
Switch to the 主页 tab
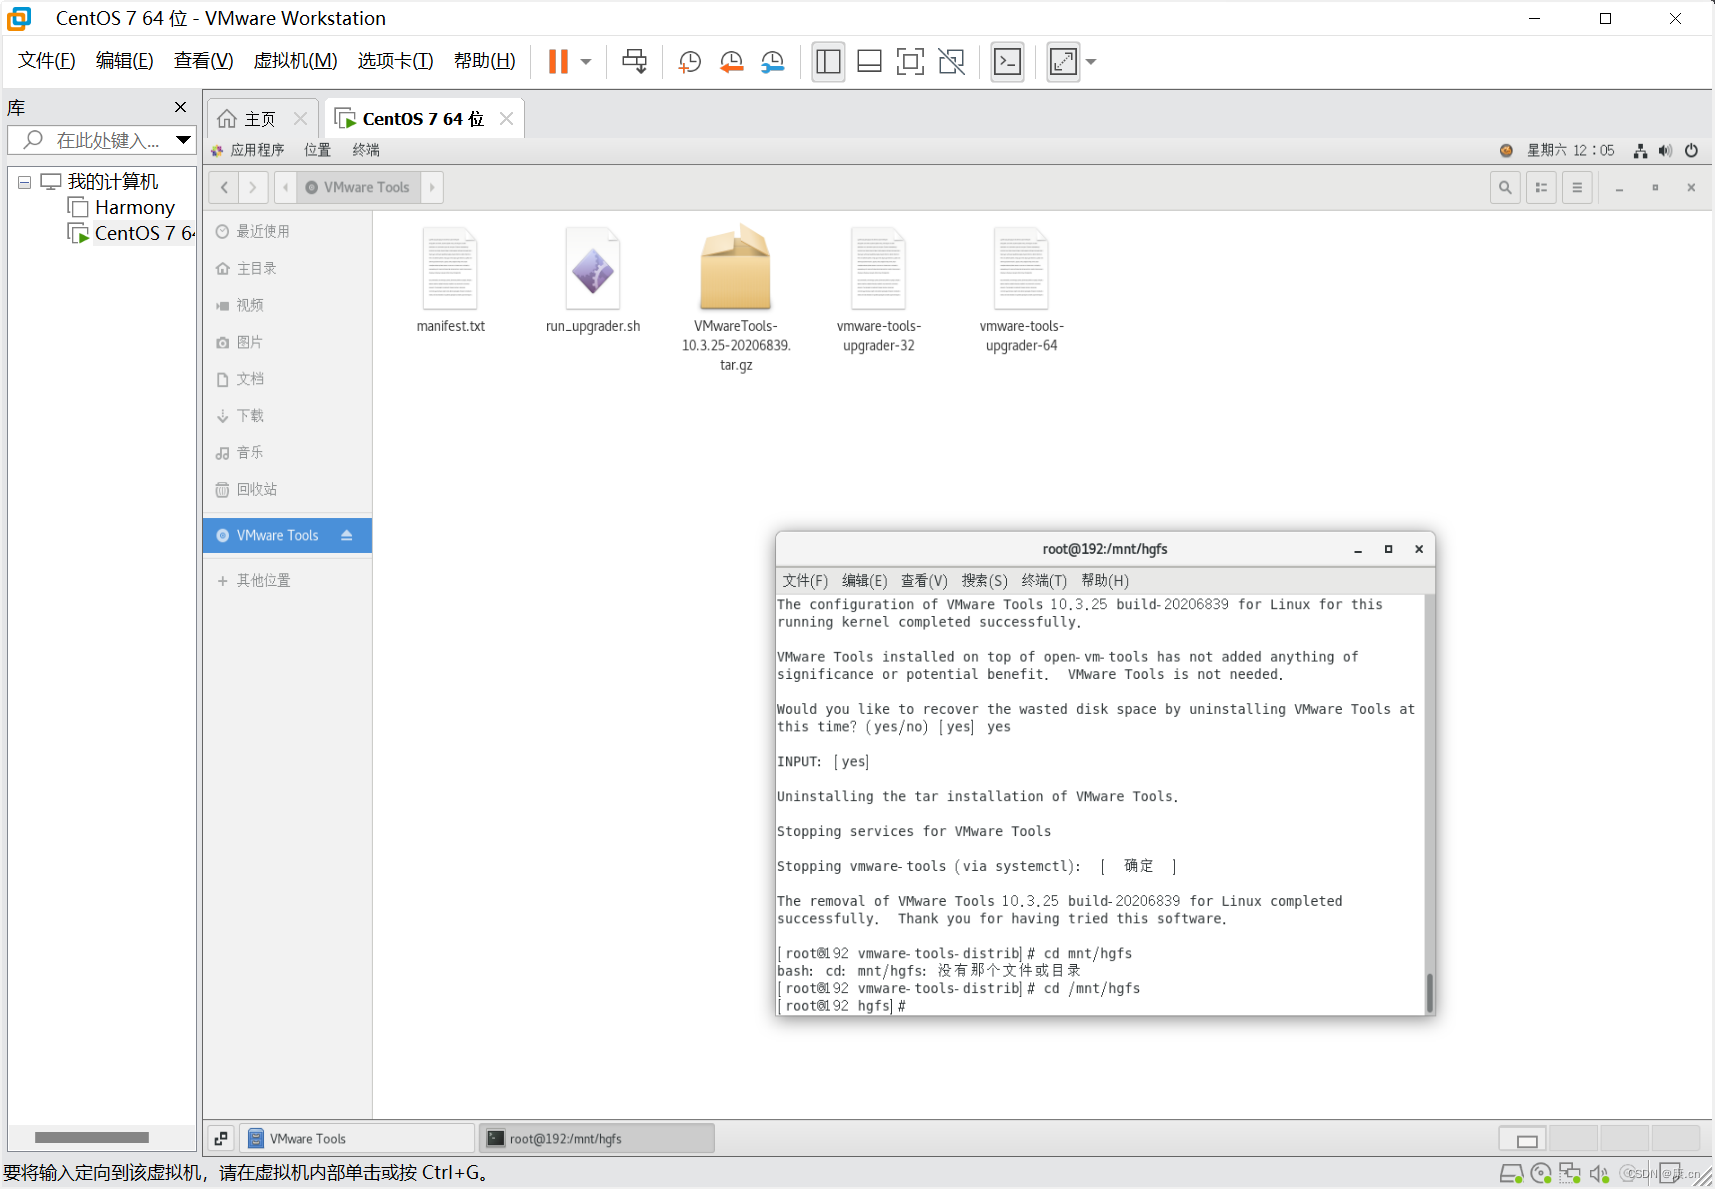pyautogui.click(x=258, y=118)
